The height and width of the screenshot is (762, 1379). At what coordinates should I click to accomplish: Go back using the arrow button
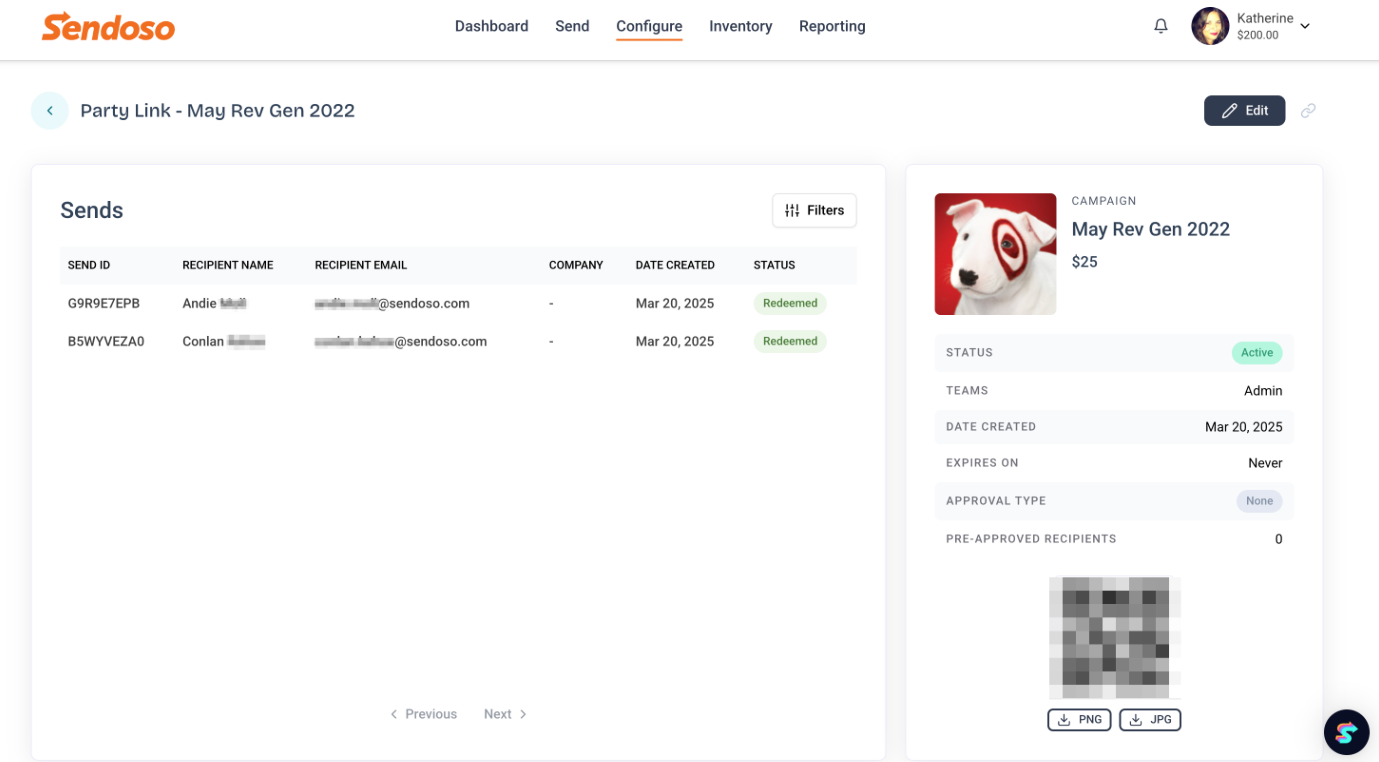[x=50, y=111]
